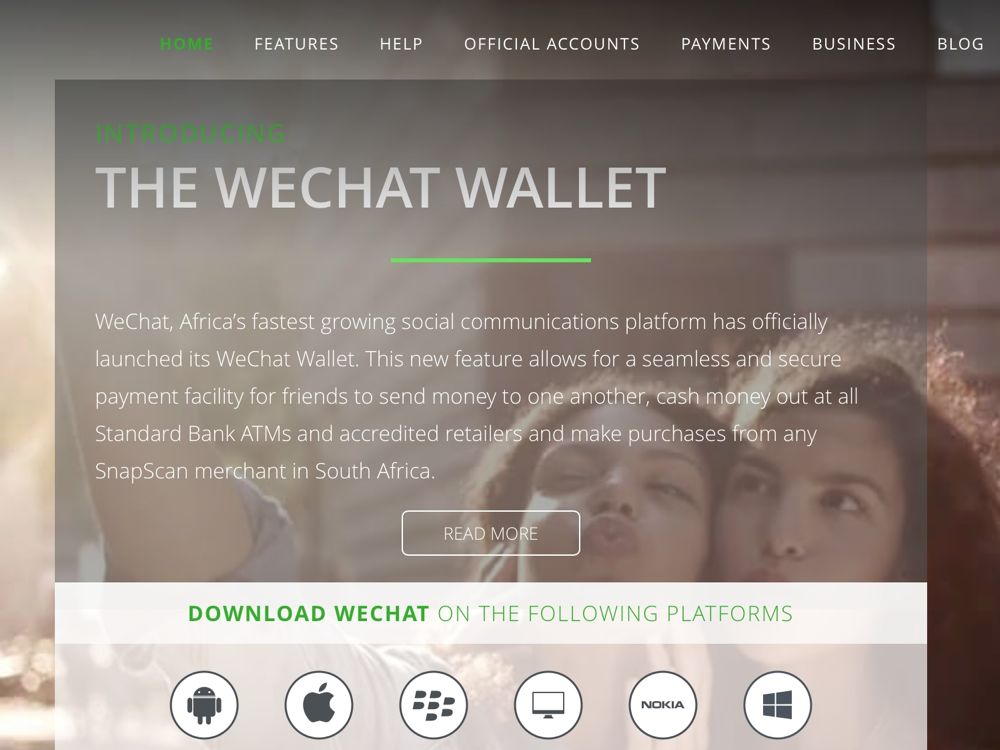Open the Home menu item

(x=186, y=44)
